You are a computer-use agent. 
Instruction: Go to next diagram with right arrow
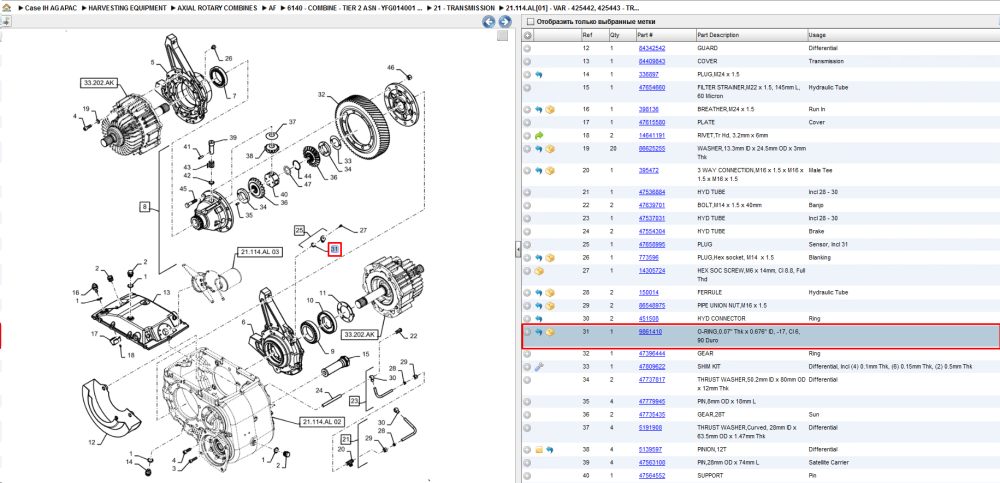pyautogui.click(x=504, y=22)
